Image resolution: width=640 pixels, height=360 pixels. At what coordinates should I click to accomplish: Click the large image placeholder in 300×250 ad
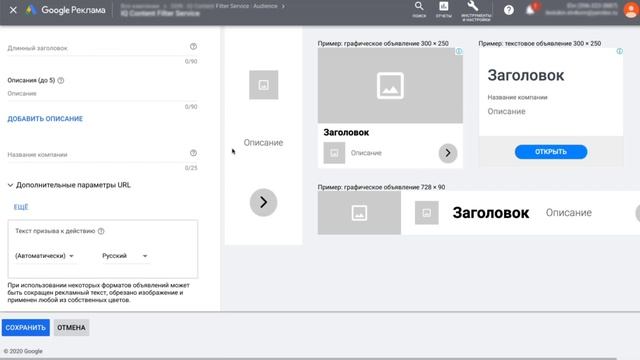(390, 86)
